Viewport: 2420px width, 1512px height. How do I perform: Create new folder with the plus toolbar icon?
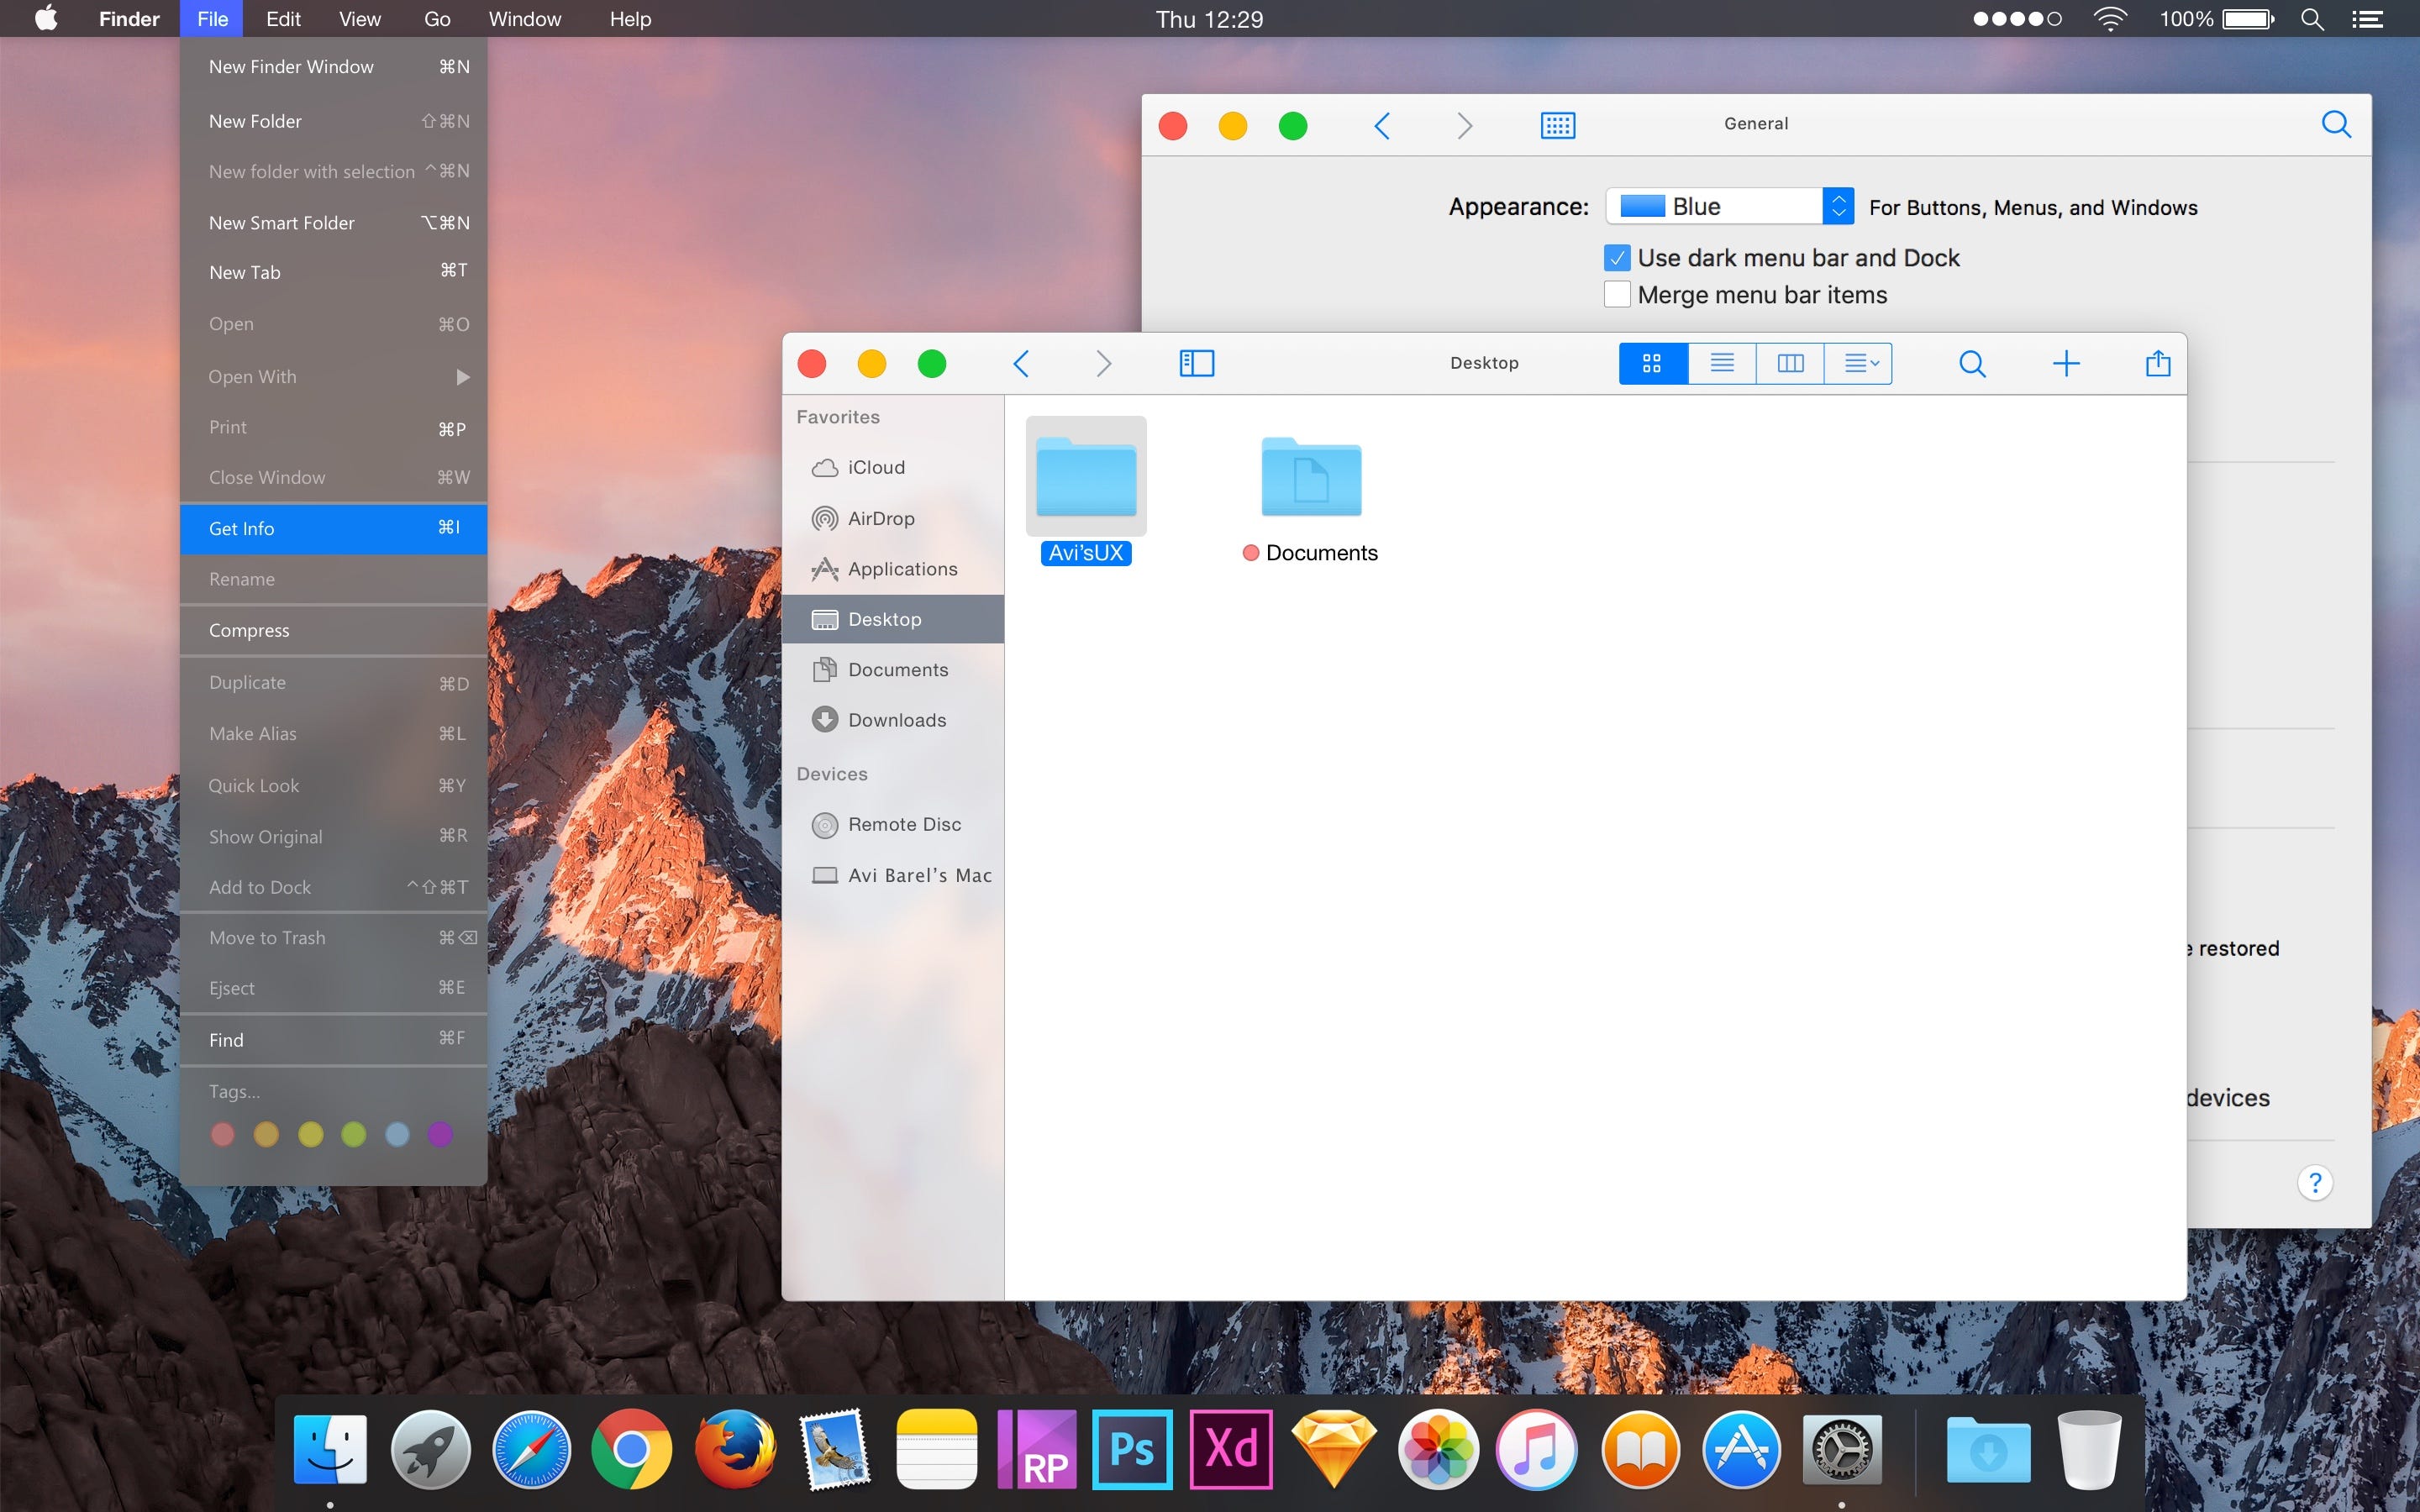point(2066,363)
